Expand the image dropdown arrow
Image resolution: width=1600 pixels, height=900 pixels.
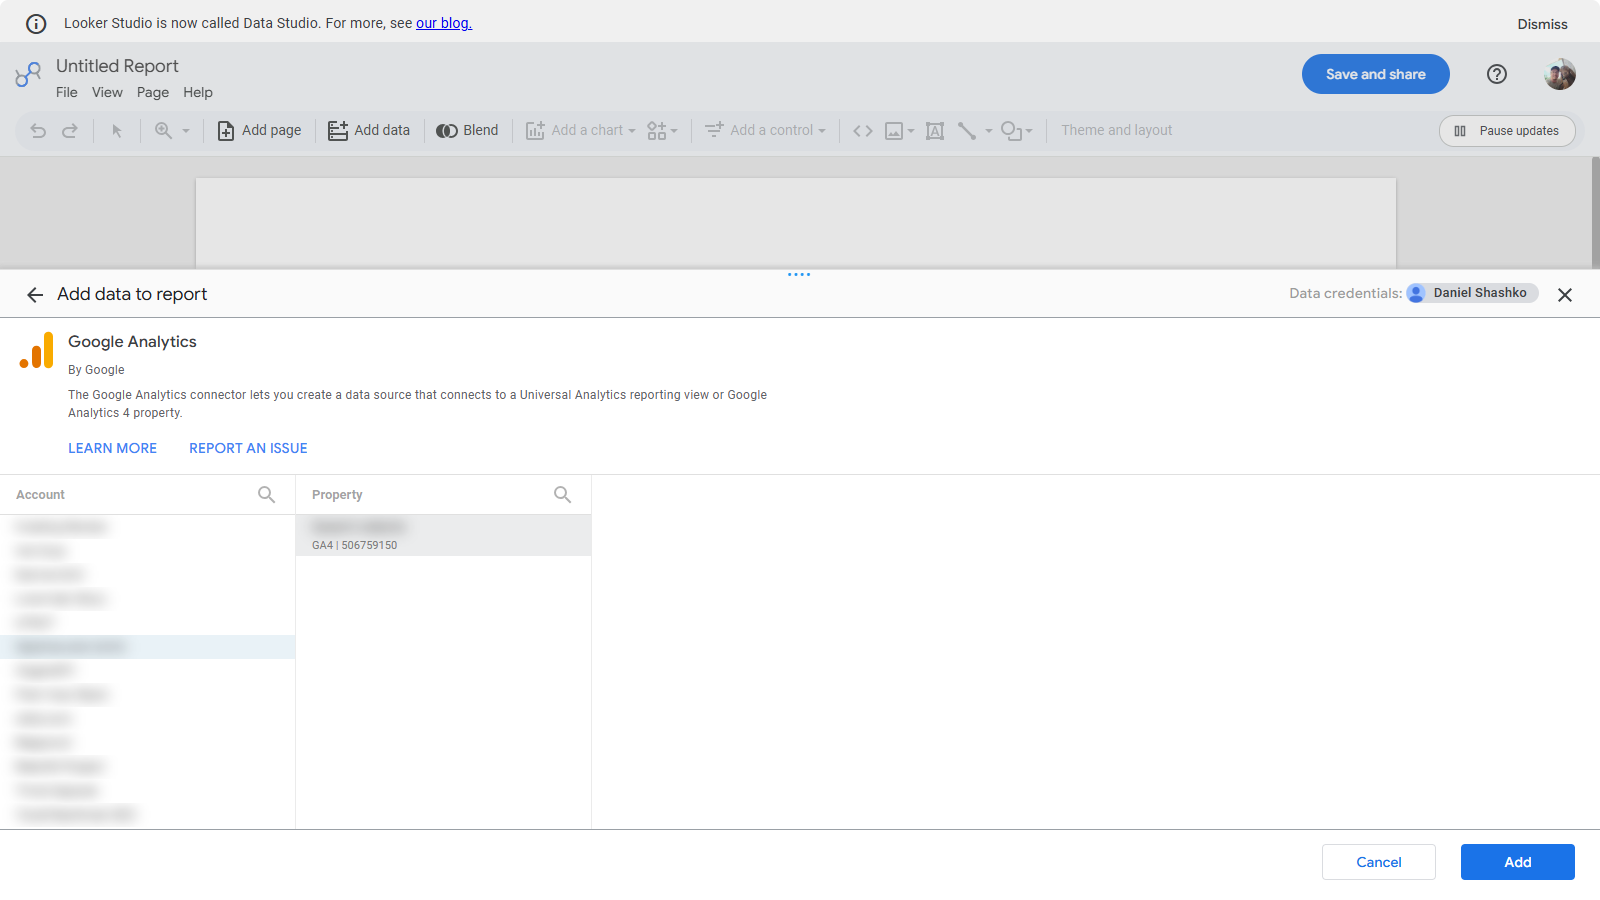[x=911, y=131]
